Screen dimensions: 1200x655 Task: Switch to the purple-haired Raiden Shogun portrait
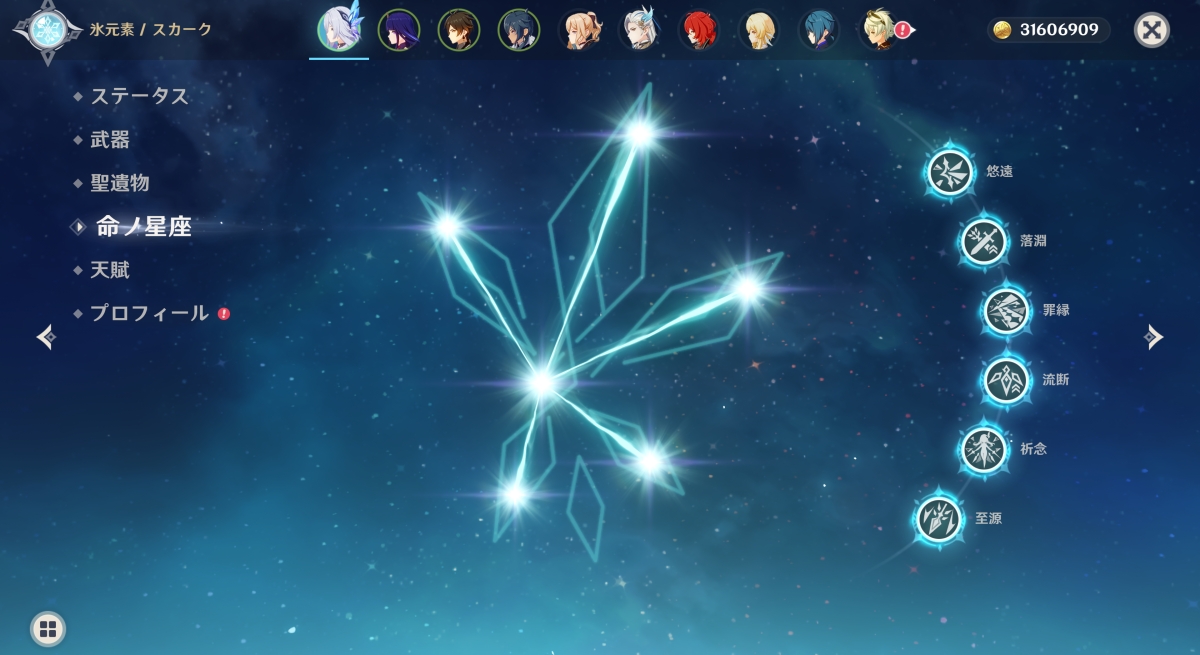pyautogui.click(x=399, y=30)
